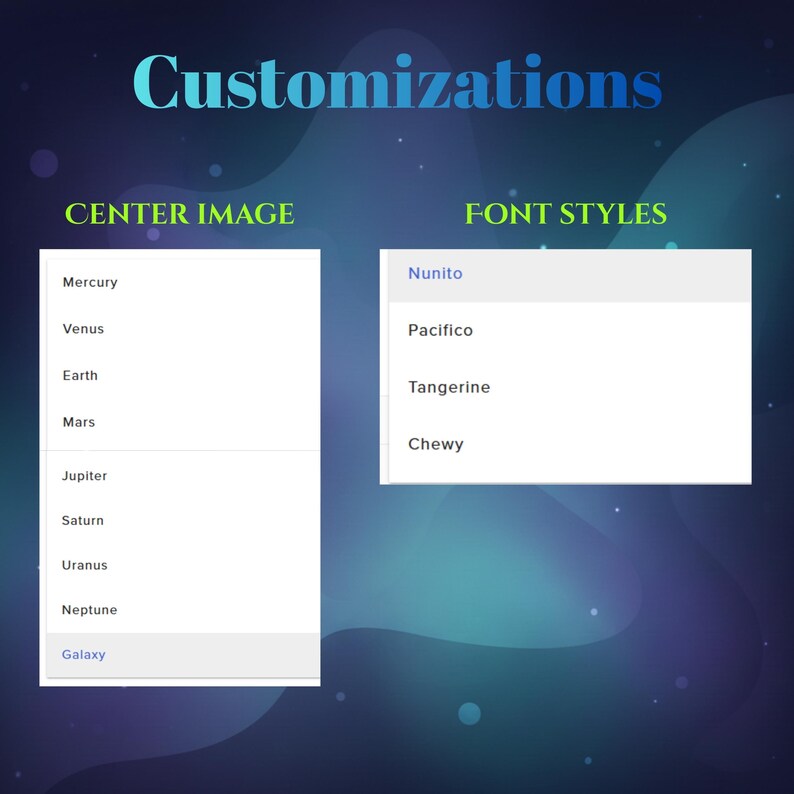Choose the Venus option
The width and height of the screenshot is (794, 794).
pyautogui.click(x=183, y=329)
